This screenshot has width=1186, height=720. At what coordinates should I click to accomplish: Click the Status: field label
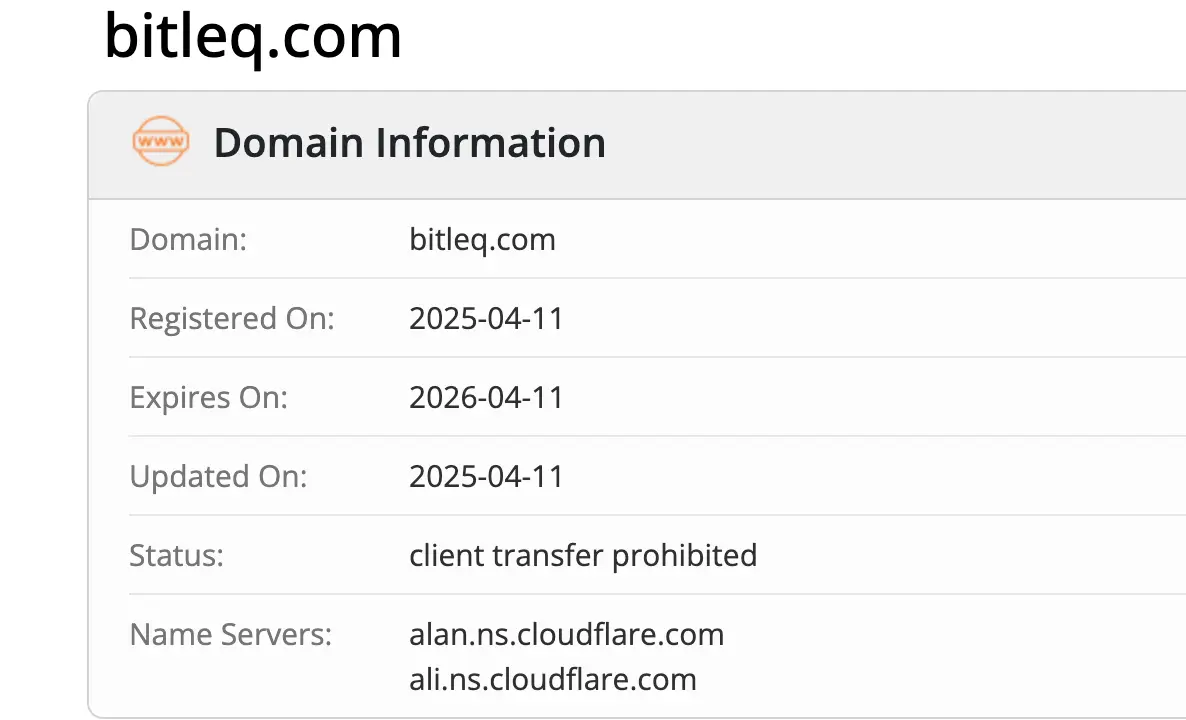coord(177,555)
